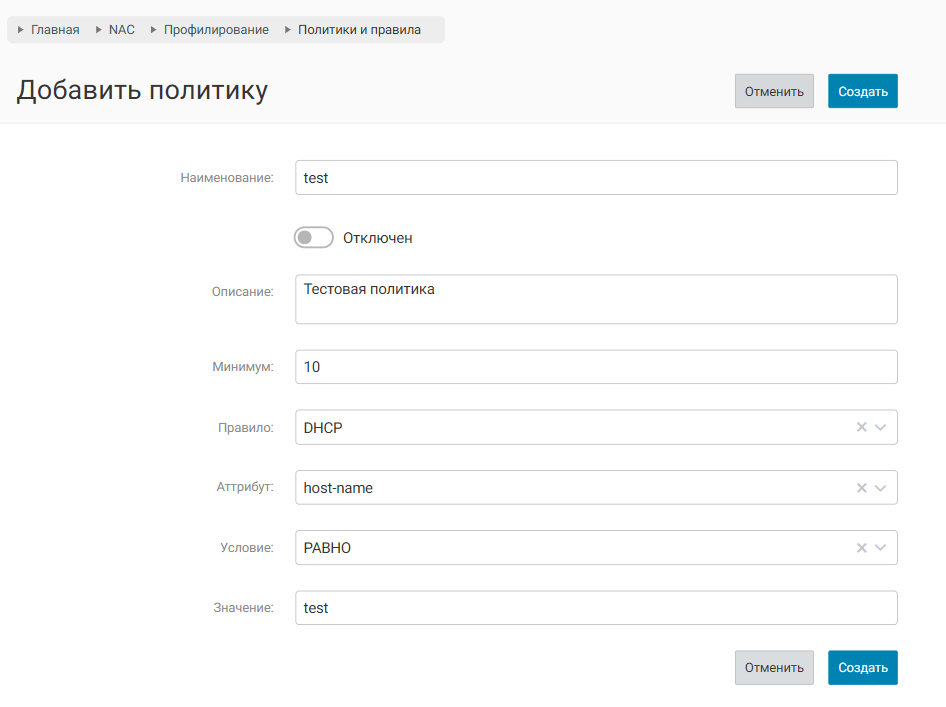The image size is (946, 707).
Task: Click into the Описание text area
Action: pos(596,299)
